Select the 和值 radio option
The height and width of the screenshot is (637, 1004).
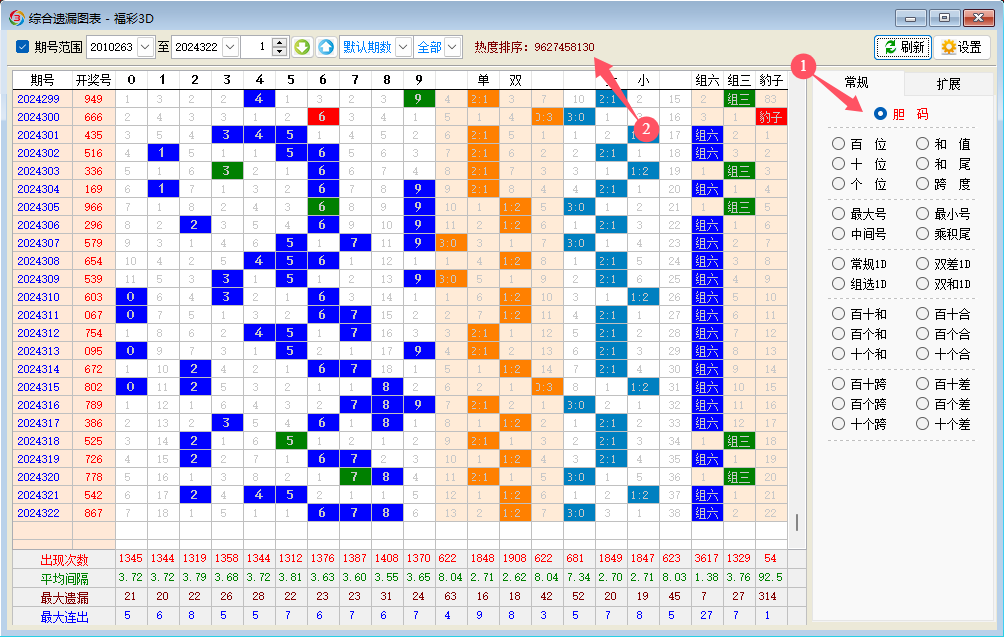tap(922, 144)
